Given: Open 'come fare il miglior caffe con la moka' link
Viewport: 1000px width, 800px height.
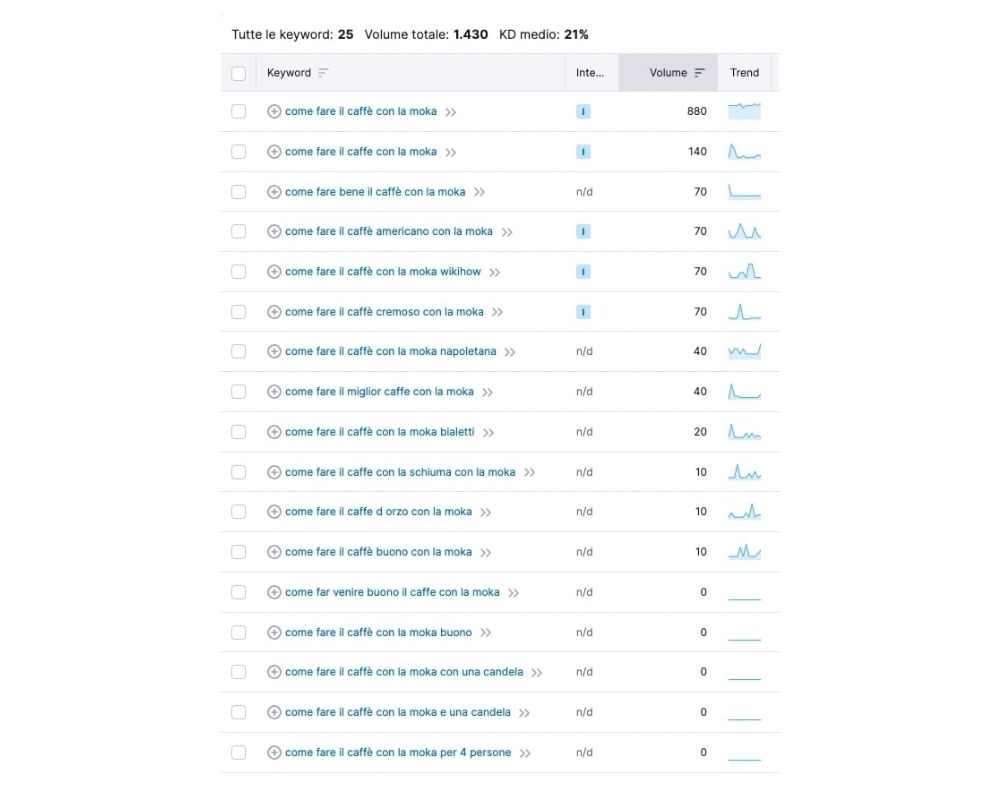Looking at the screenshot, I should click(379, 392).
